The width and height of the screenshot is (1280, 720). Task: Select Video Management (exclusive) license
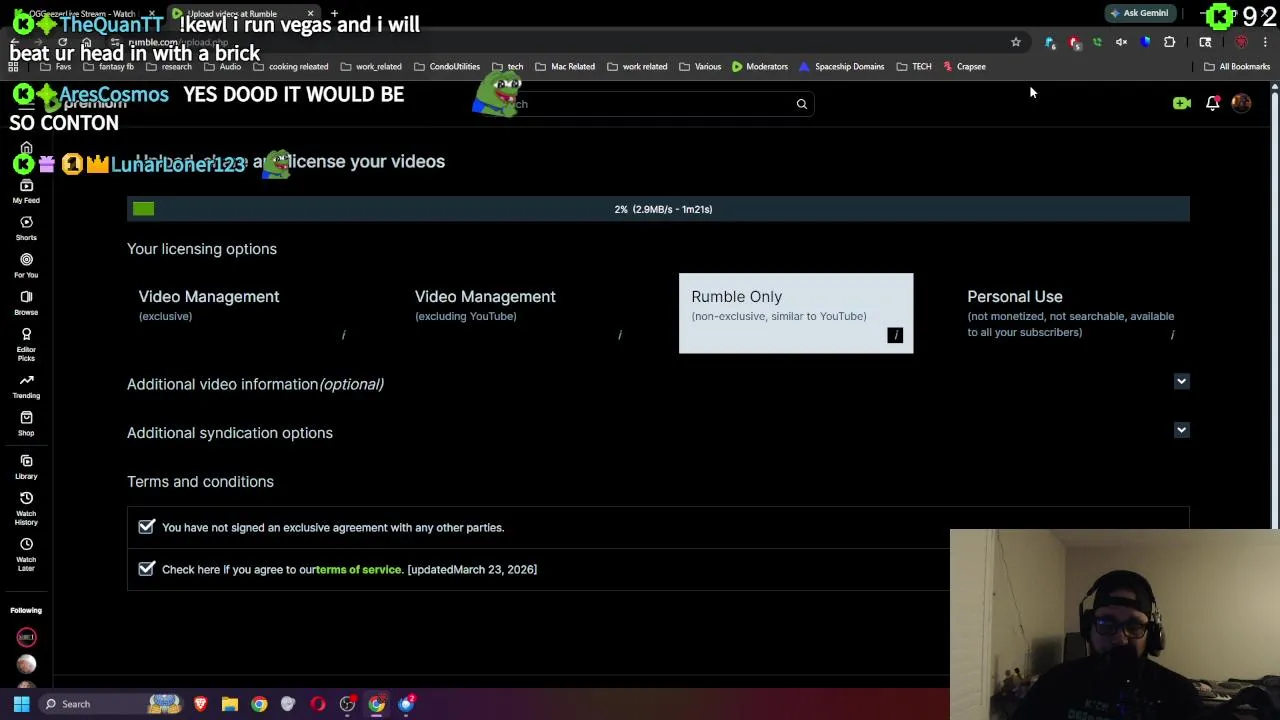pos(242,313)
